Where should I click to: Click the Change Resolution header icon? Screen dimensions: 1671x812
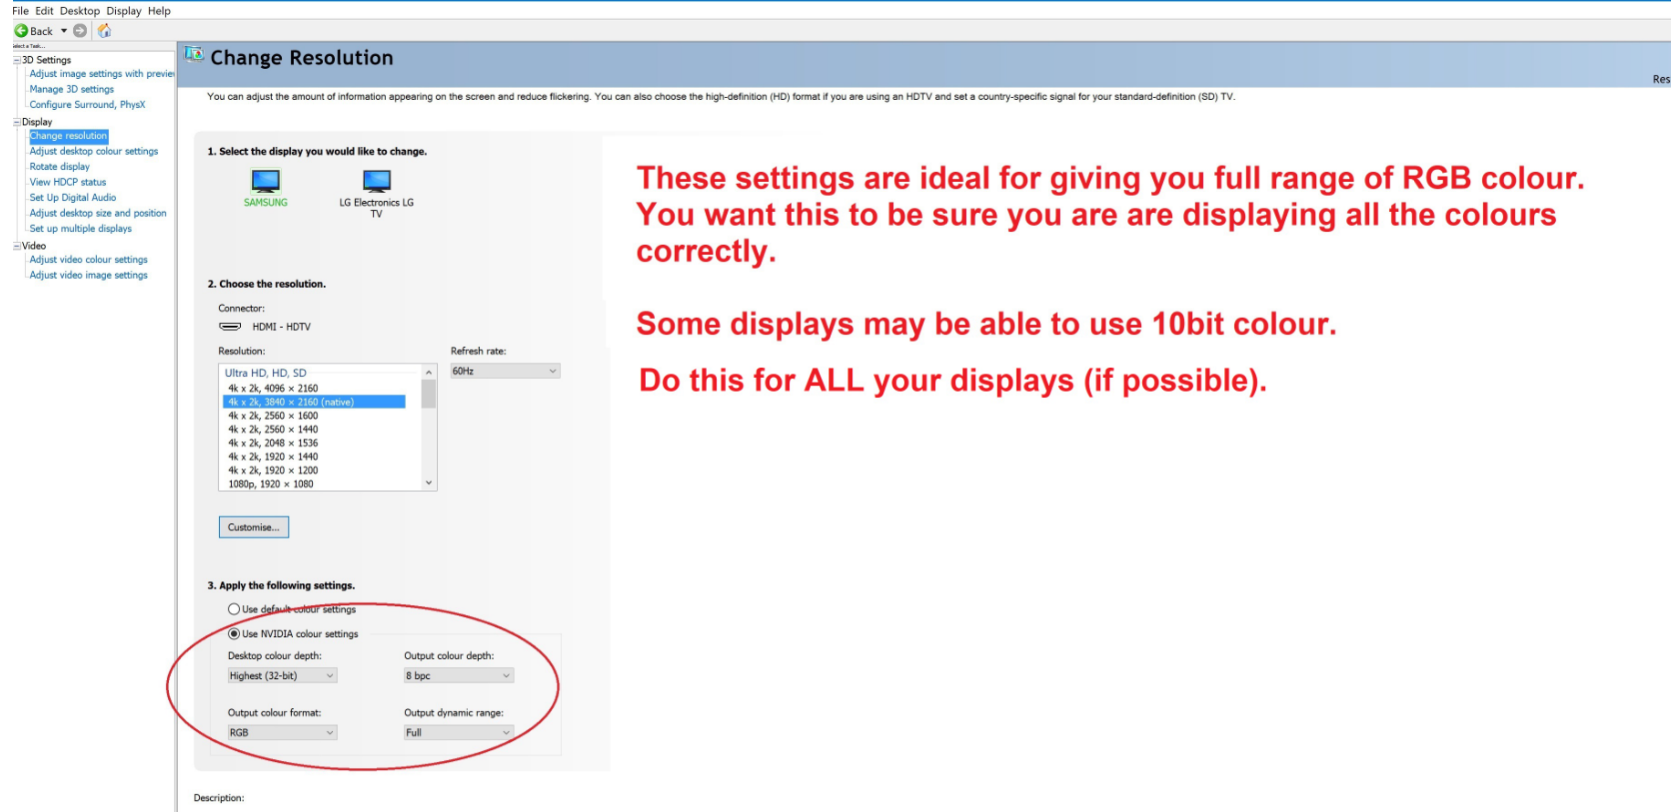click(194, 55)
